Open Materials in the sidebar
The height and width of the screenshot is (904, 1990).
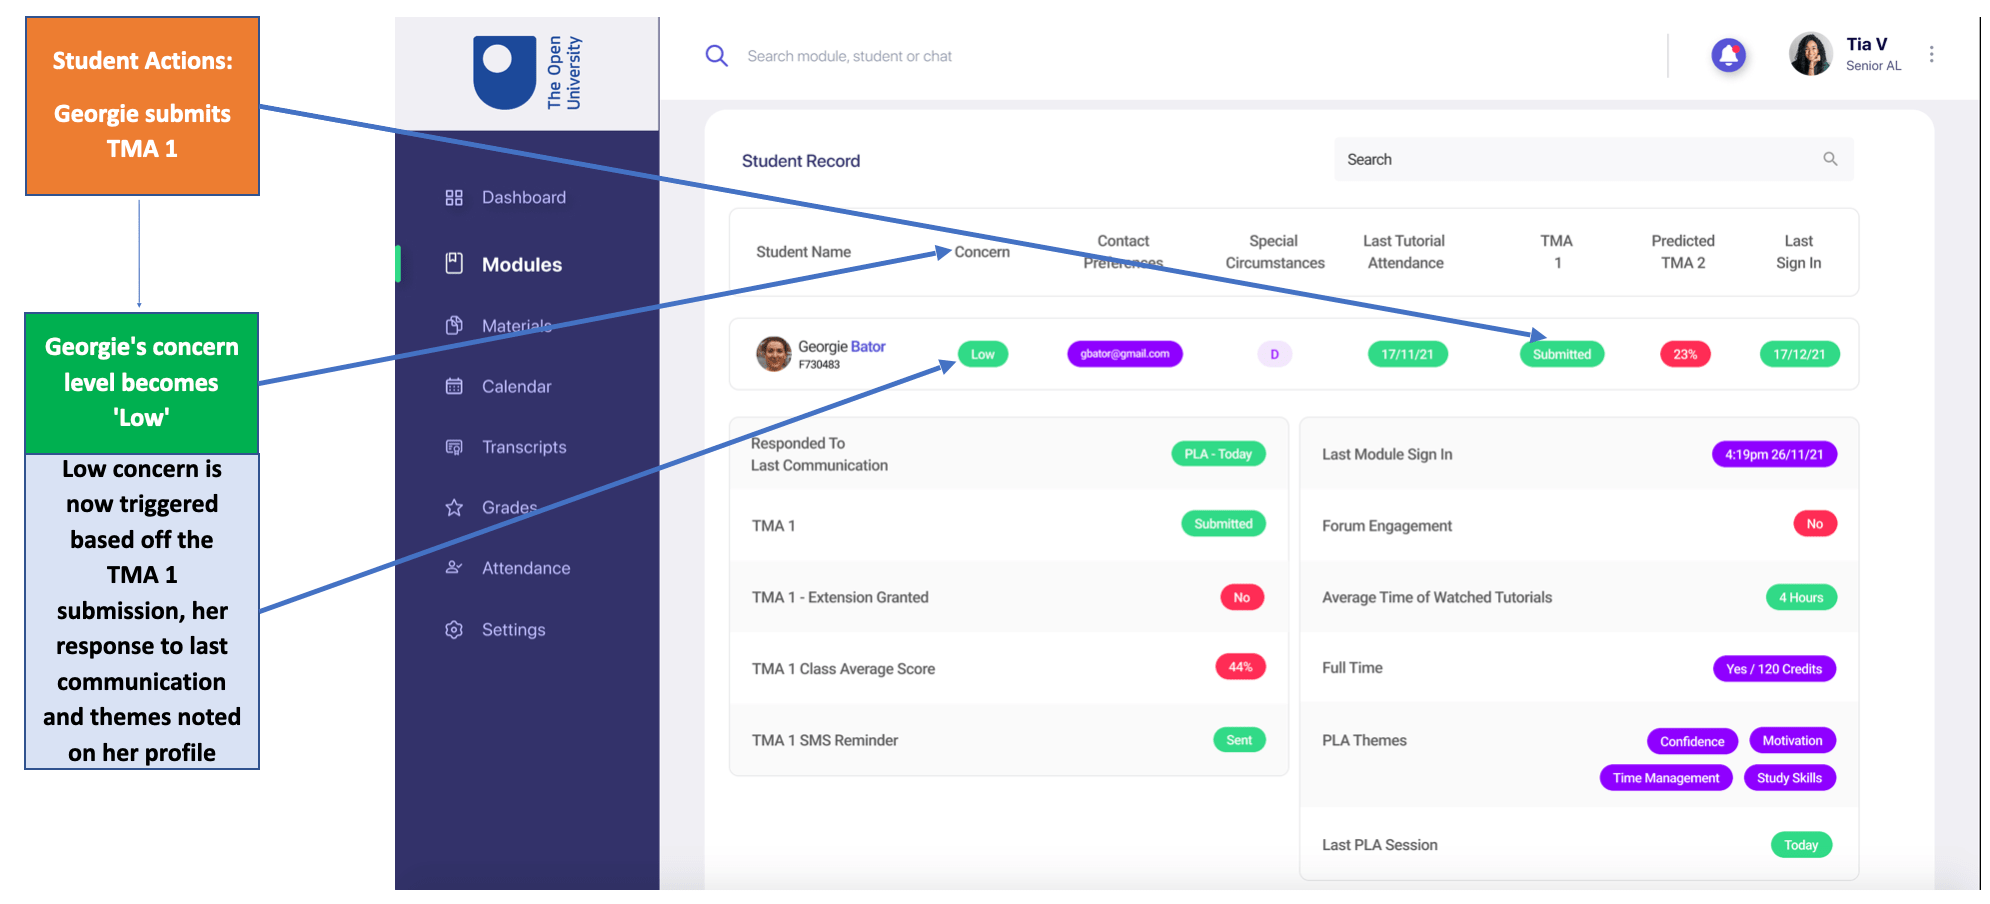tap(516, 326)
